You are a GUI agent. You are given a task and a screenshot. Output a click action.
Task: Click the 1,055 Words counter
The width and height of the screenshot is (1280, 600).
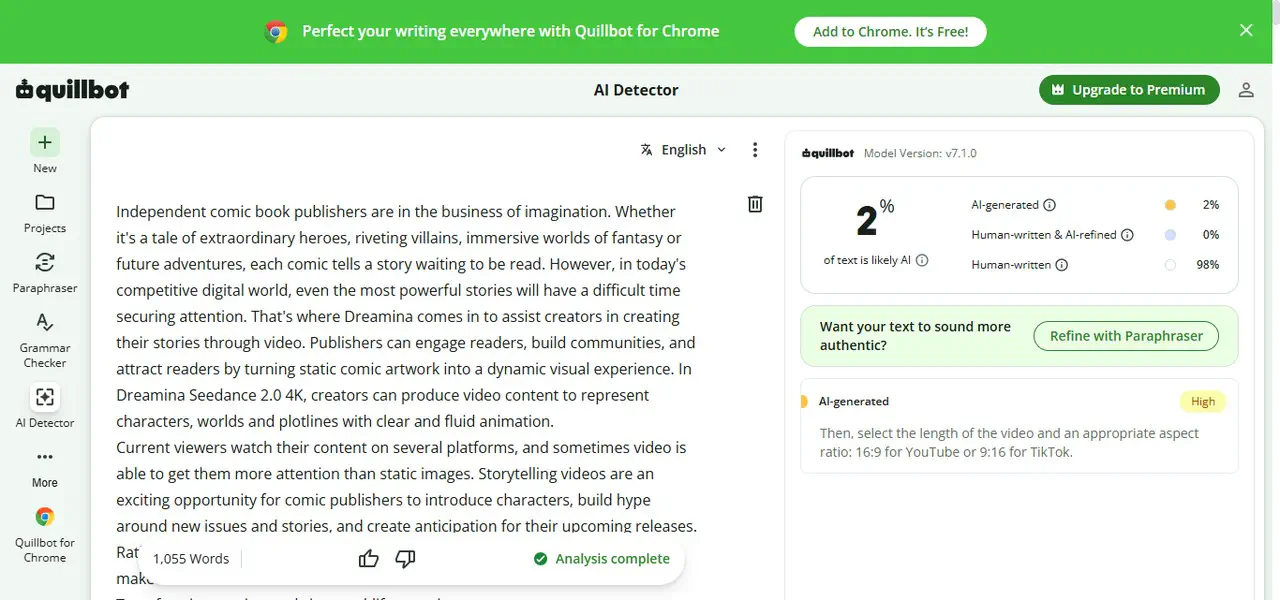click(x=191, y=559)
